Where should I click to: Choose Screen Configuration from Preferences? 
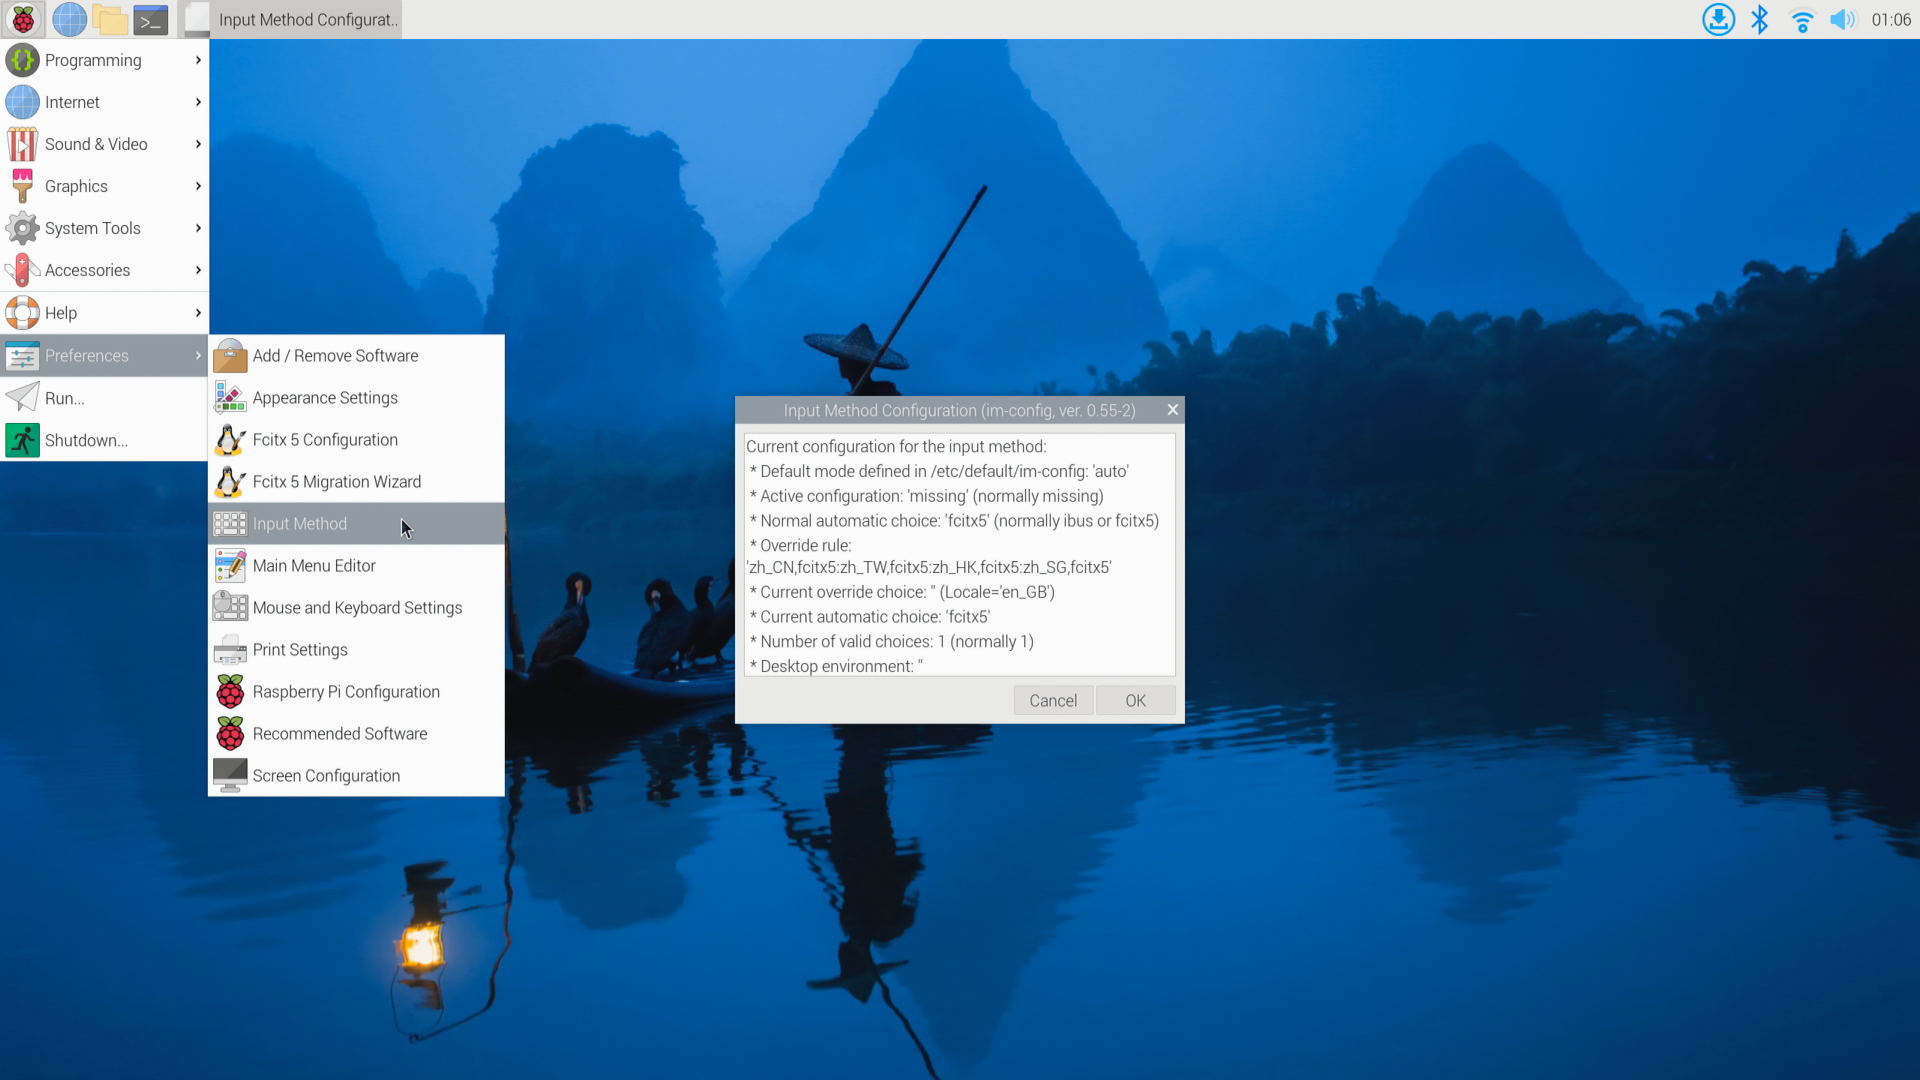coord(325,775)
